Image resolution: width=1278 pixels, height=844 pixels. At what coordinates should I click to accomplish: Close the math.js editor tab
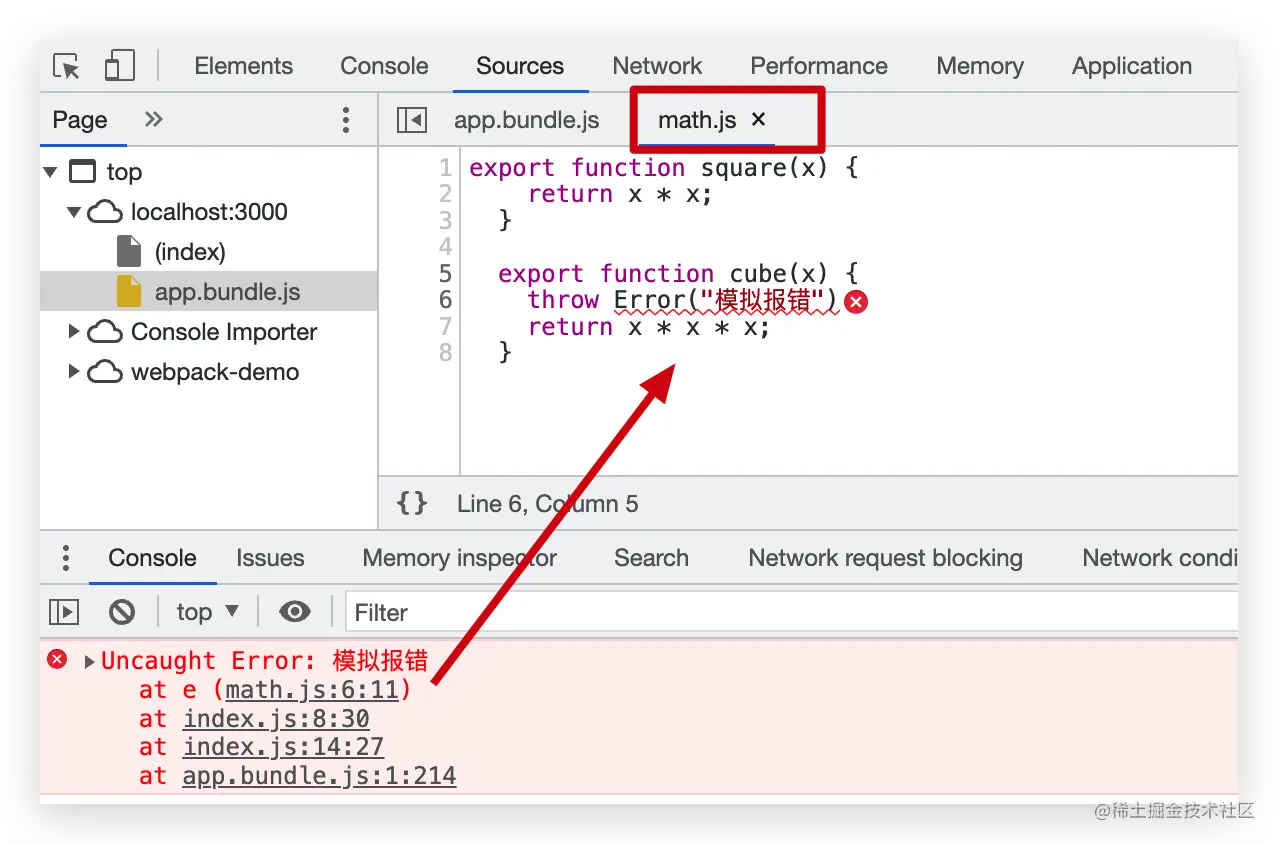coord(758,120)
